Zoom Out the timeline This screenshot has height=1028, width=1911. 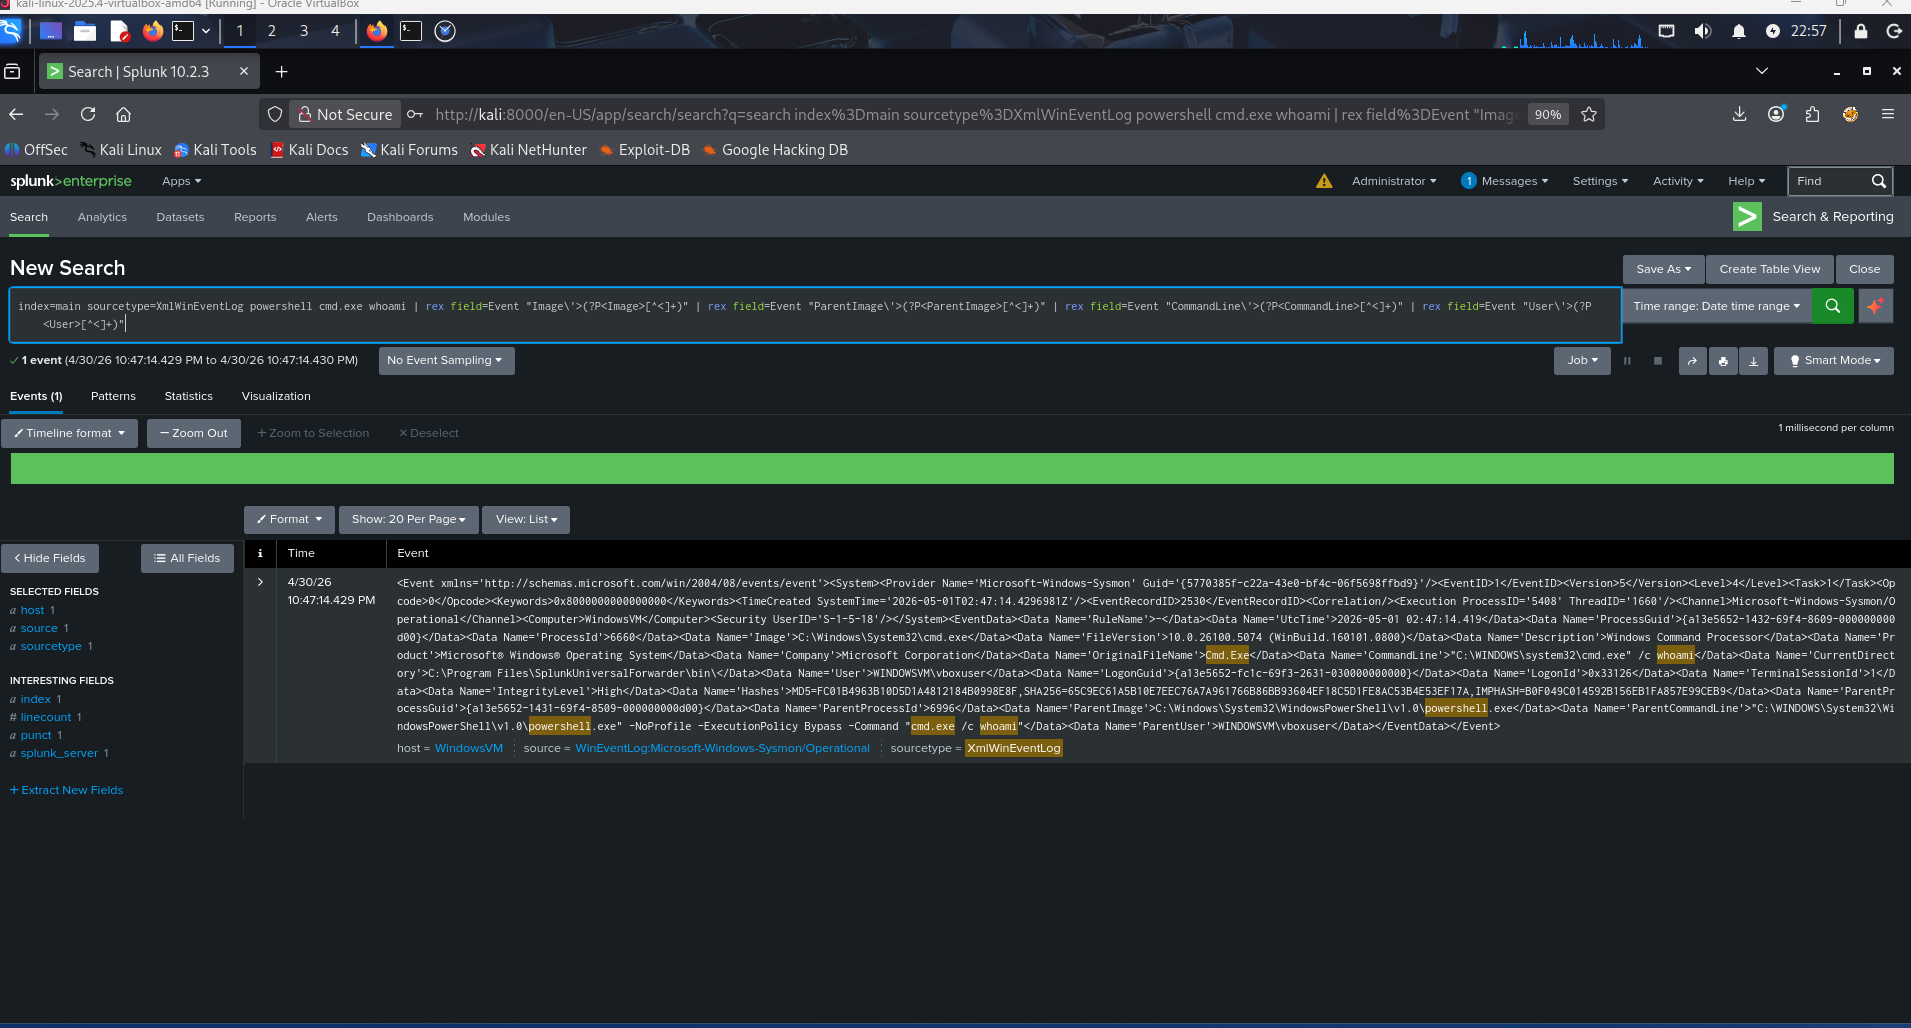(x=194, y=433)
